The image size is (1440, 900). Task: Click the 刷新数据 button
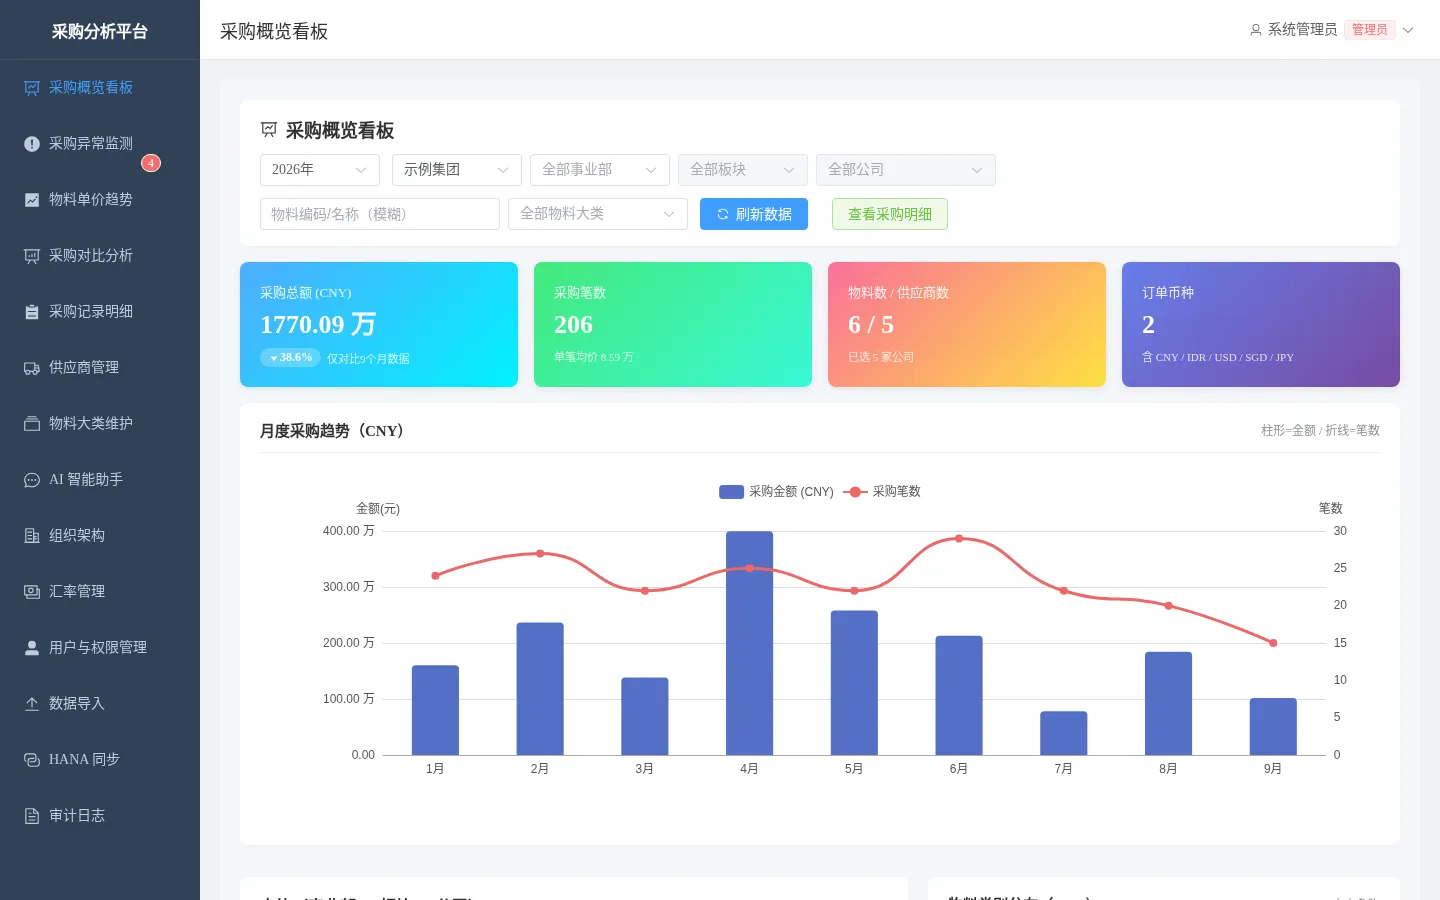pos(754,214)
